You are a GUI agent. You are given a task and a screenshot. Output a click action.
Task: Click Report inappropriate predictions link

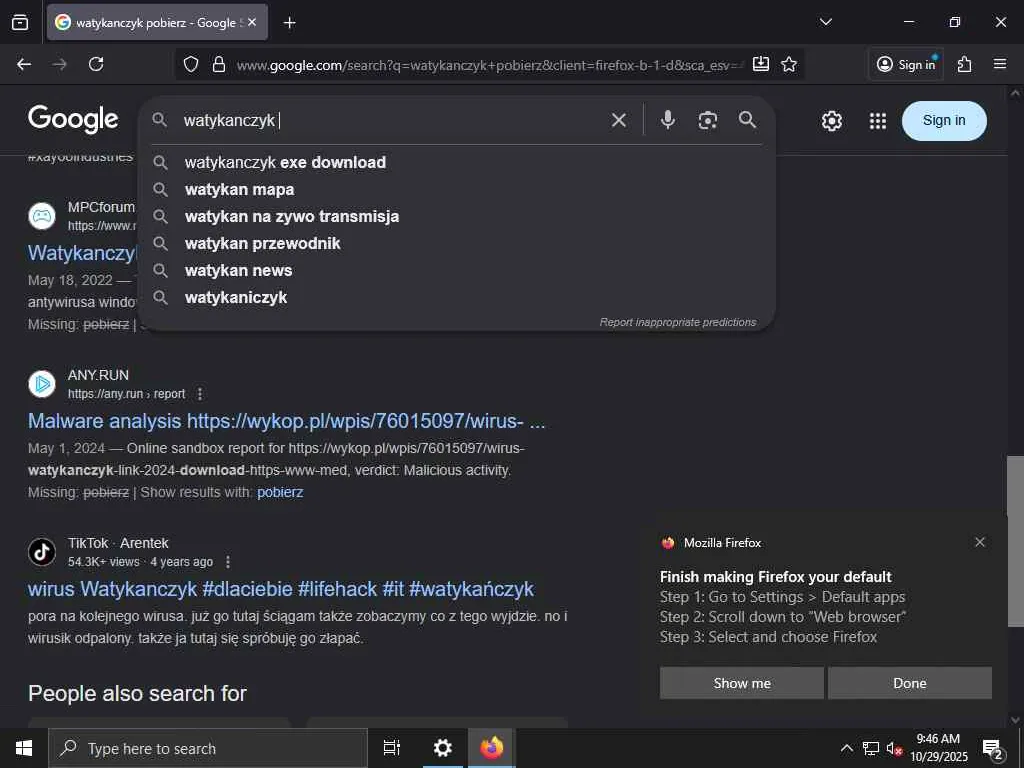tap(678, 322)
